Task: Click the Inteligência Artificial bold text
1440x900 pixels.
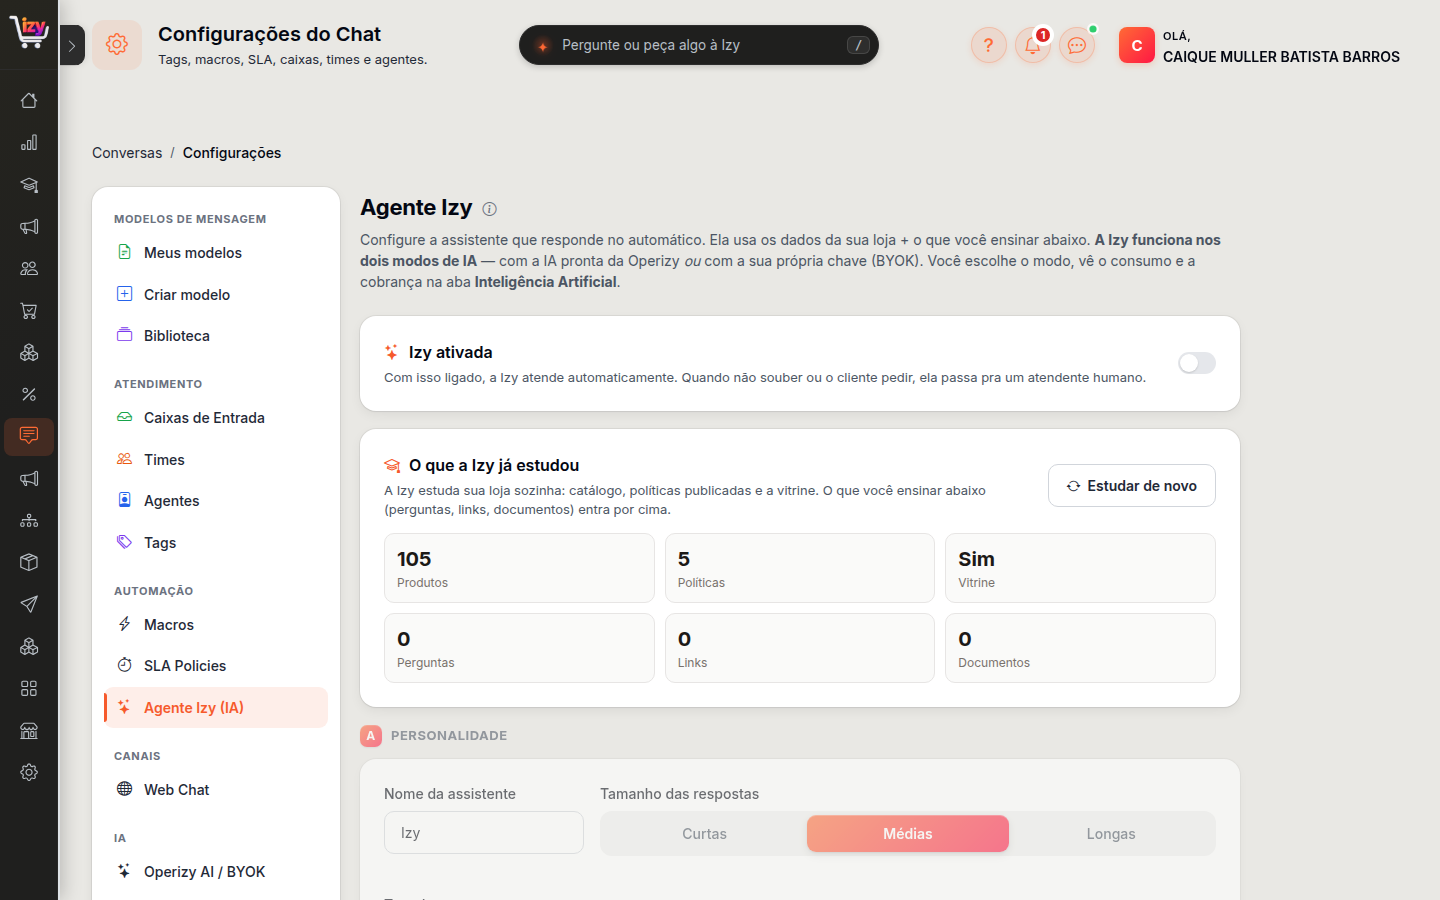Action: (546, 282)
